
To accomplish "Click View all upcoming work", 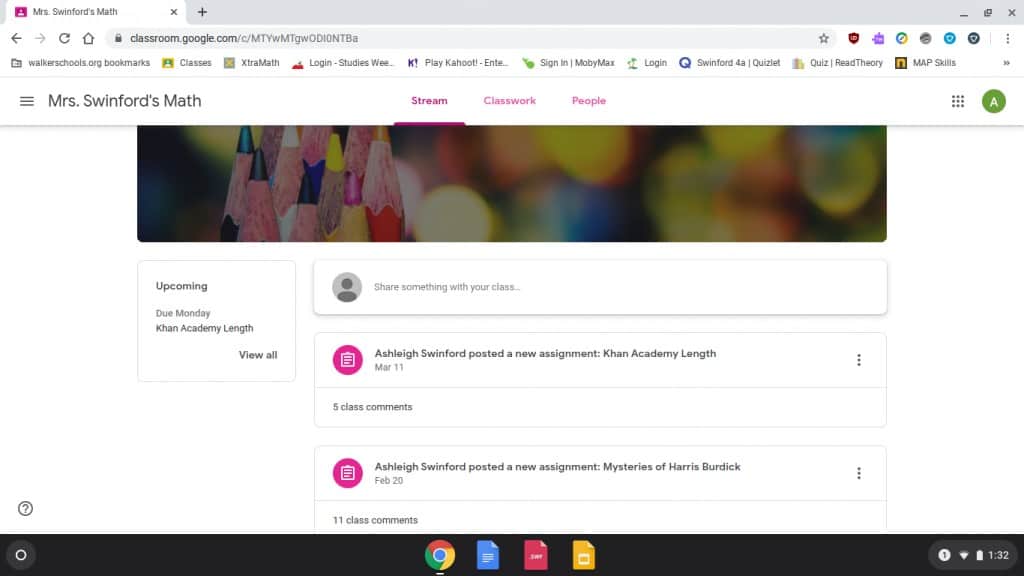I will click(258, 355).
